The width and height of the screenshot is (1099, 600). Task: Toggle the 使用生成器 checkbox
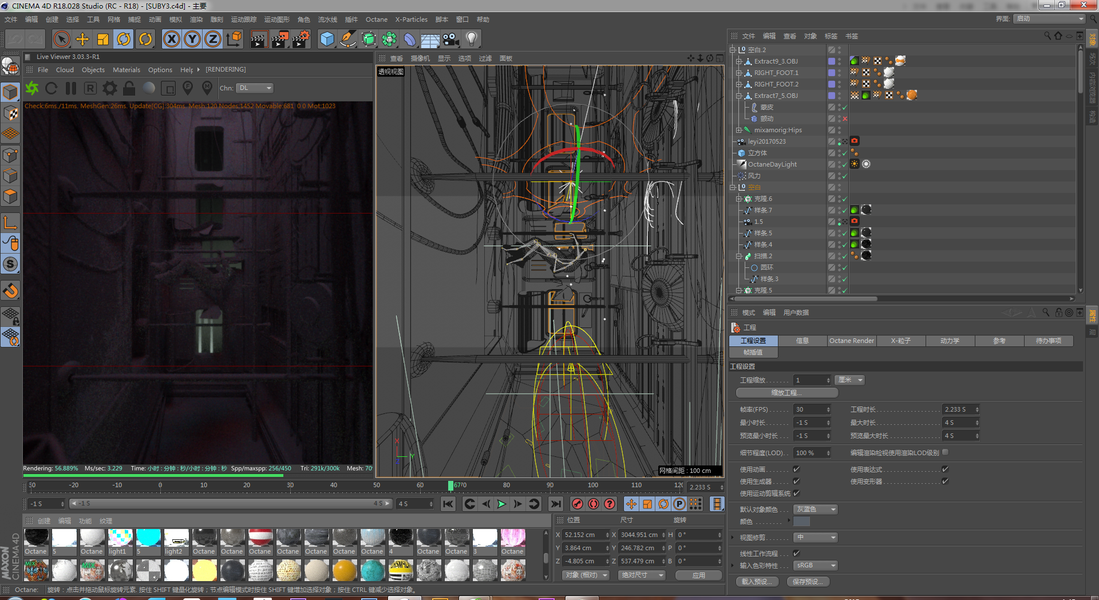click(x=796, y=481)
